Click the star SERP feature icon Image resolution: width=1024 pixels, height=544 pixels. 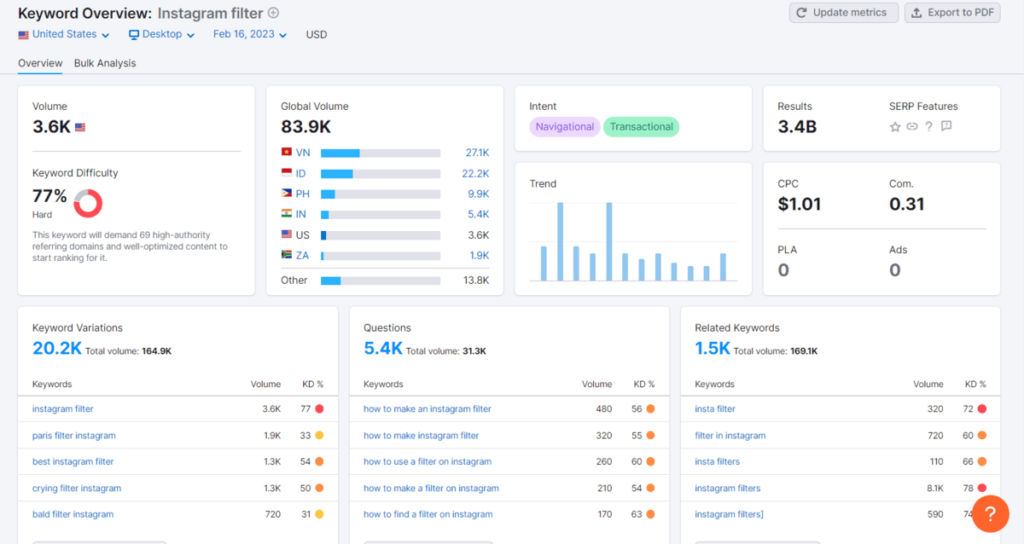click(x=895, y=127)
